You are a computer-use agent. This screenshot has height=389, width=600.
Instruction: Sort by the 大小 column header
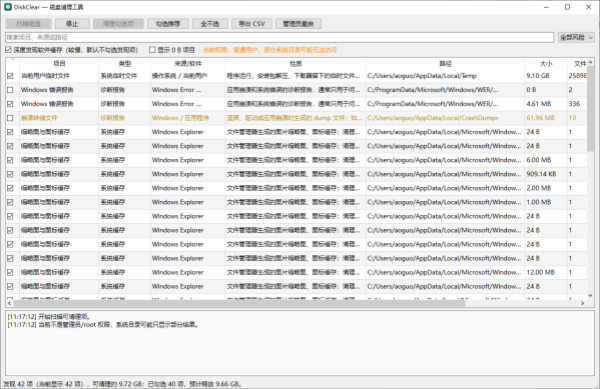[x=546, y=63]
